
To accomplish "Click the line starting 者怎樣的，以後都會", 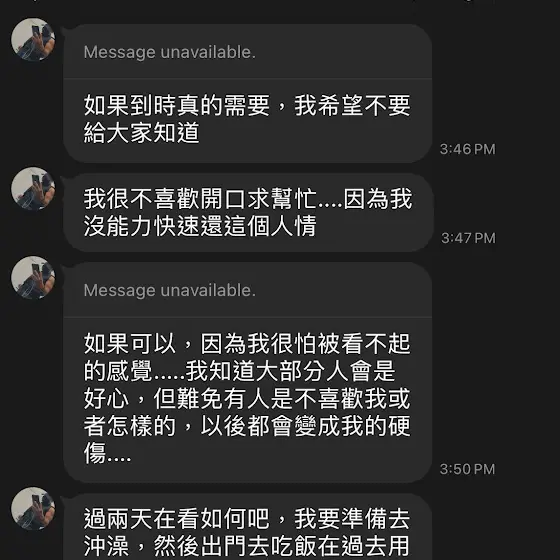I will coord(247,426).
